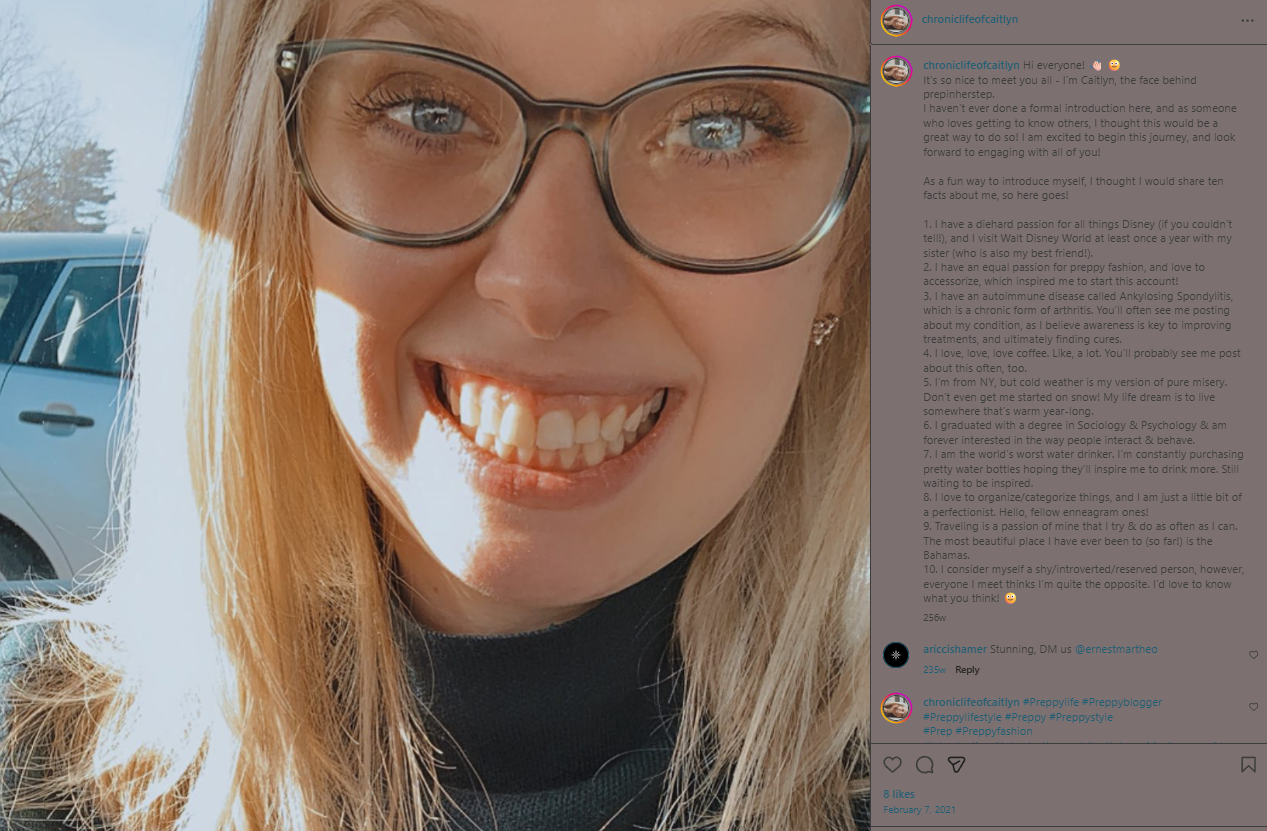The image size is (1267, 831).
Task: Click the selfie photo of the post
Action: tap(435, 415)
